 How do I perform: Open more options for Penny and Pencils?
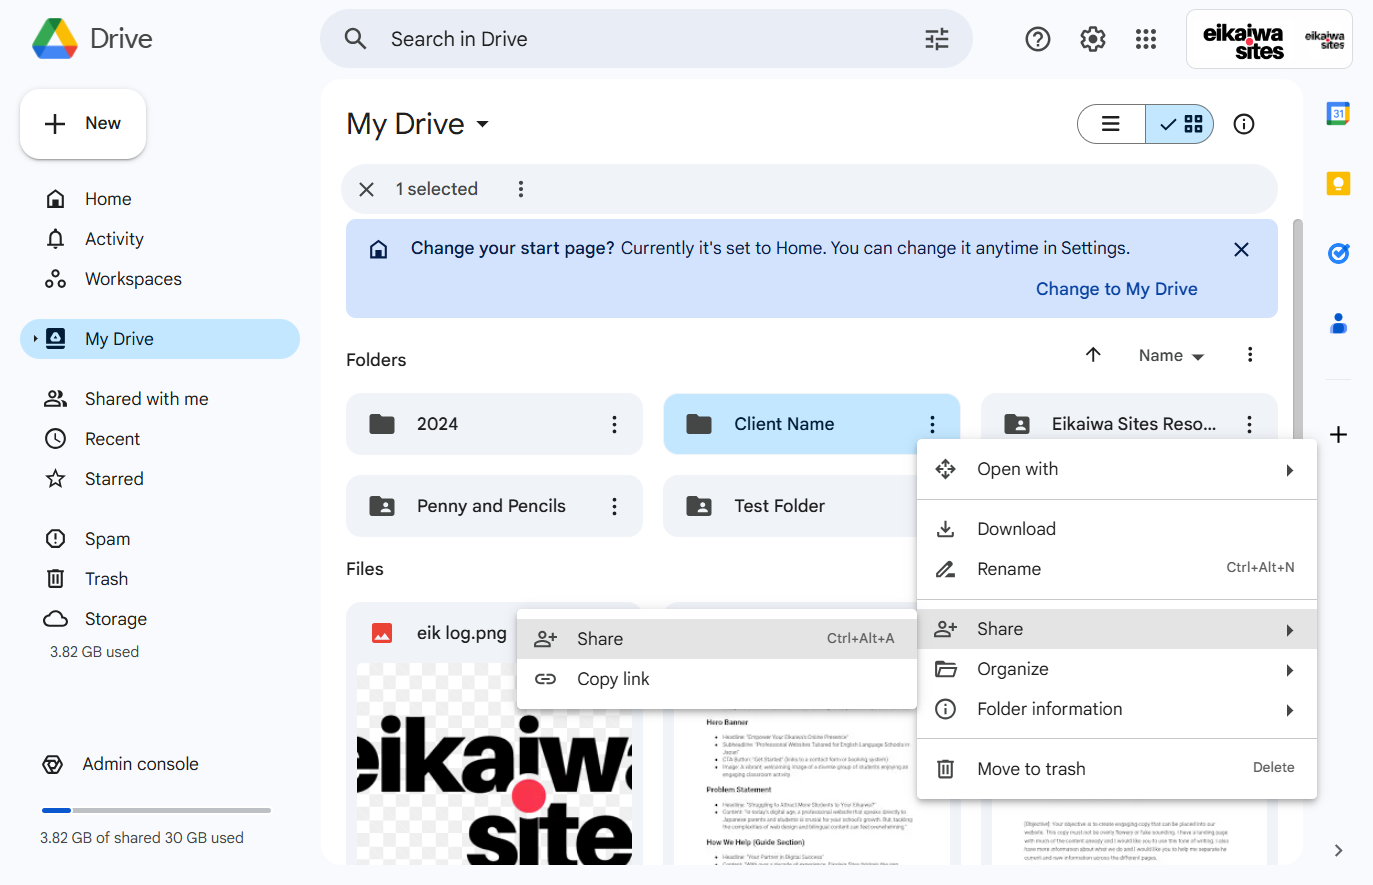pos(614,506)
